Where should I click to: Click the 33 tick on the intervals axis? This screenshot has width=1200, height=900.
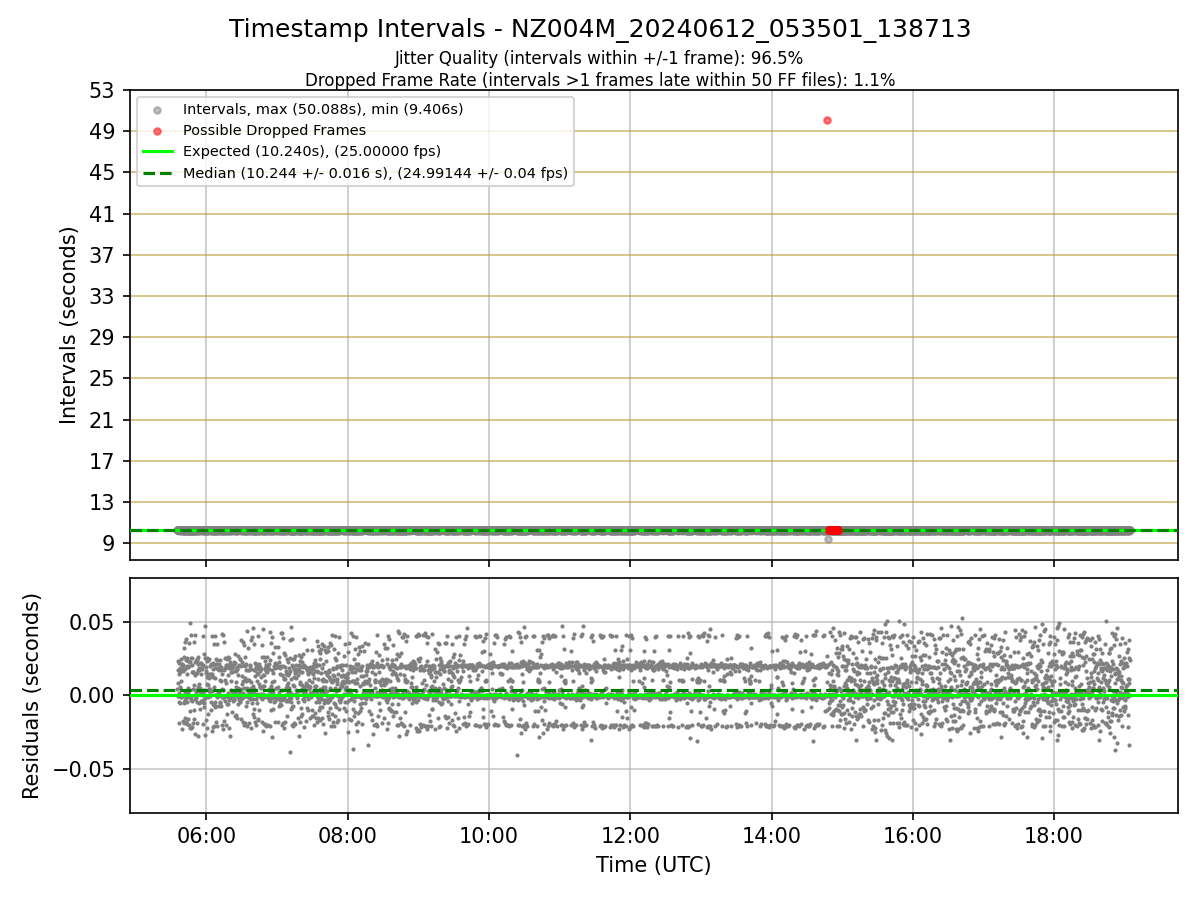(103, 296)
